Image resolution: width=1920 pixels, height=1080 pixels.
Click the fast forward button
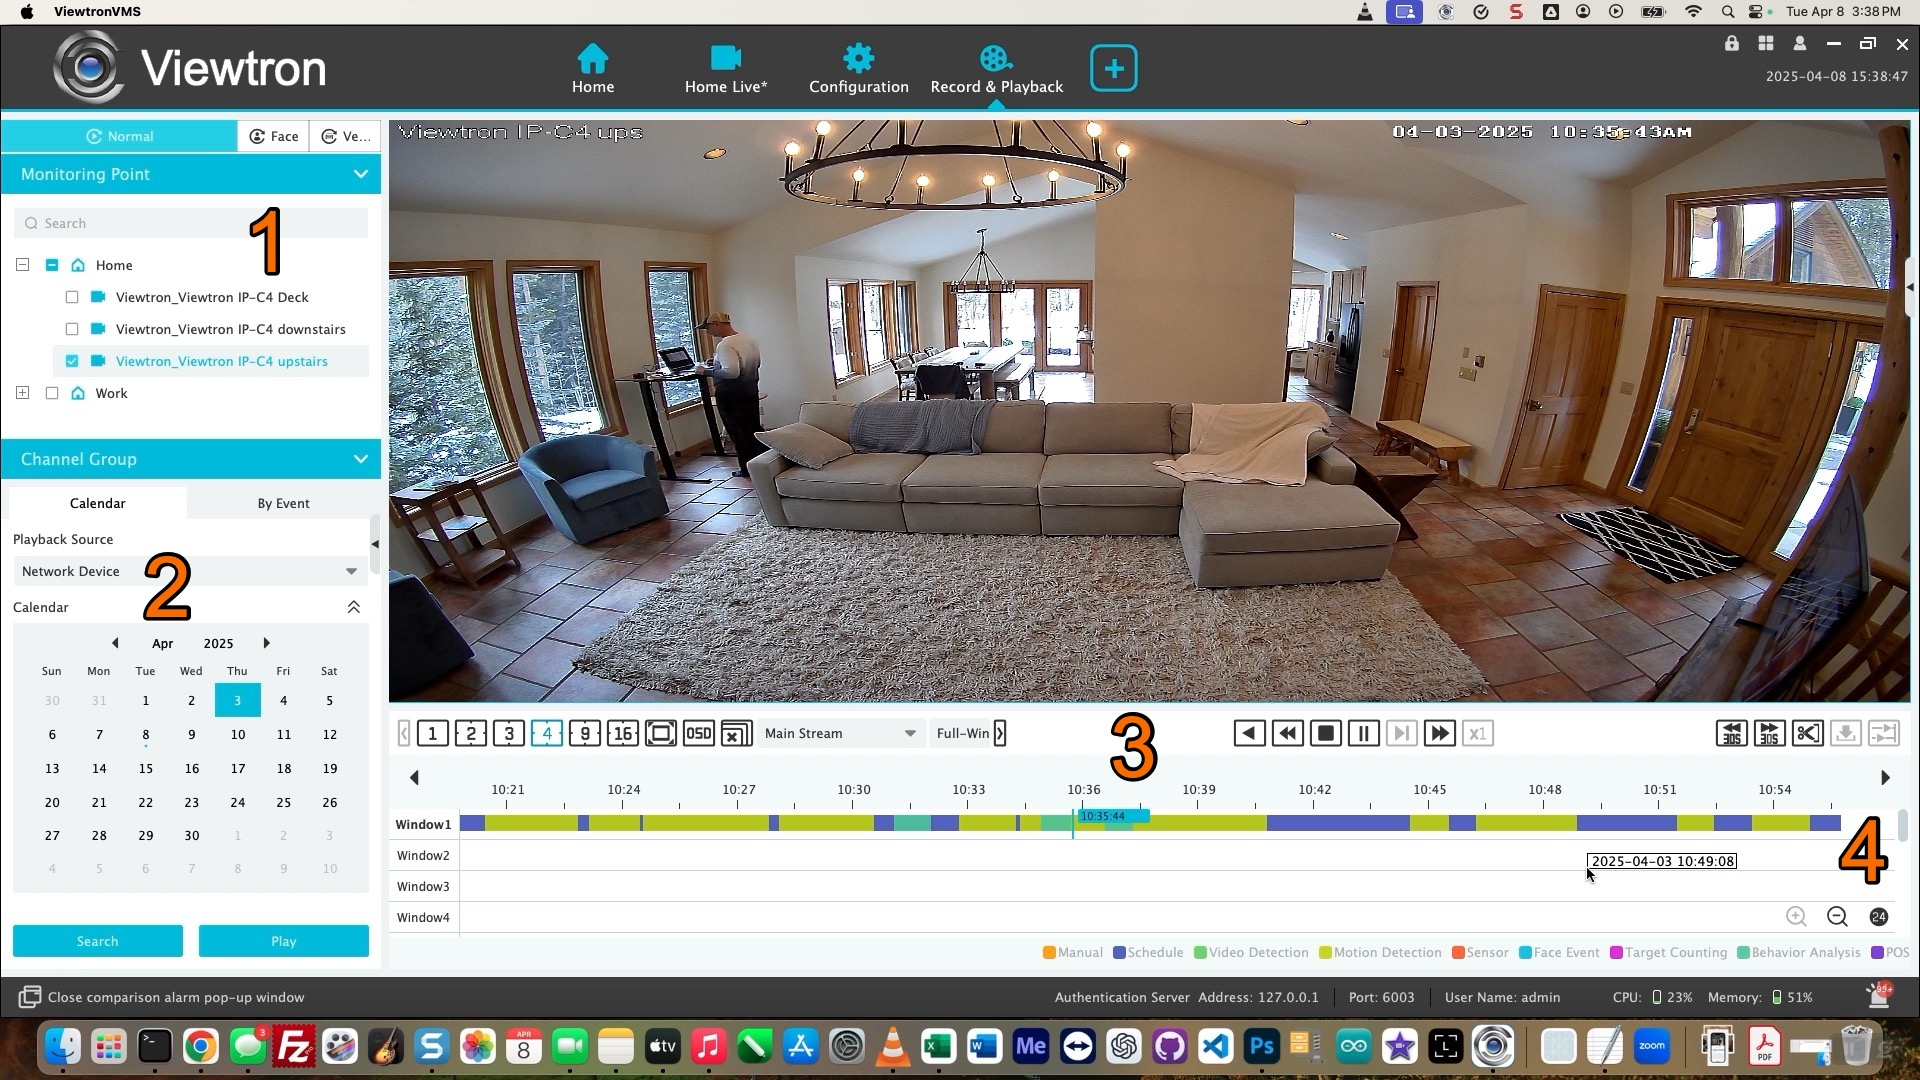click(1440, 733)
